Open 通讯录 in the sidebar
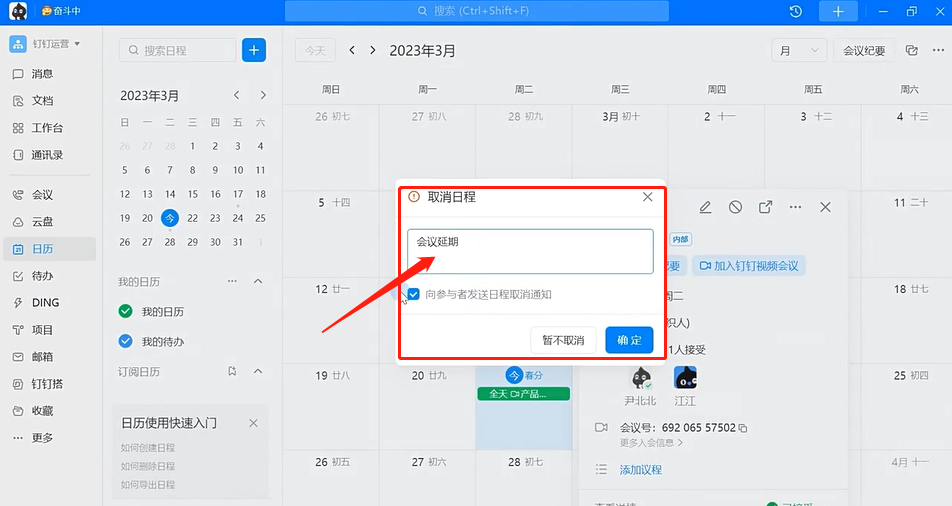 pyautogui.click(x=49, y=155)
